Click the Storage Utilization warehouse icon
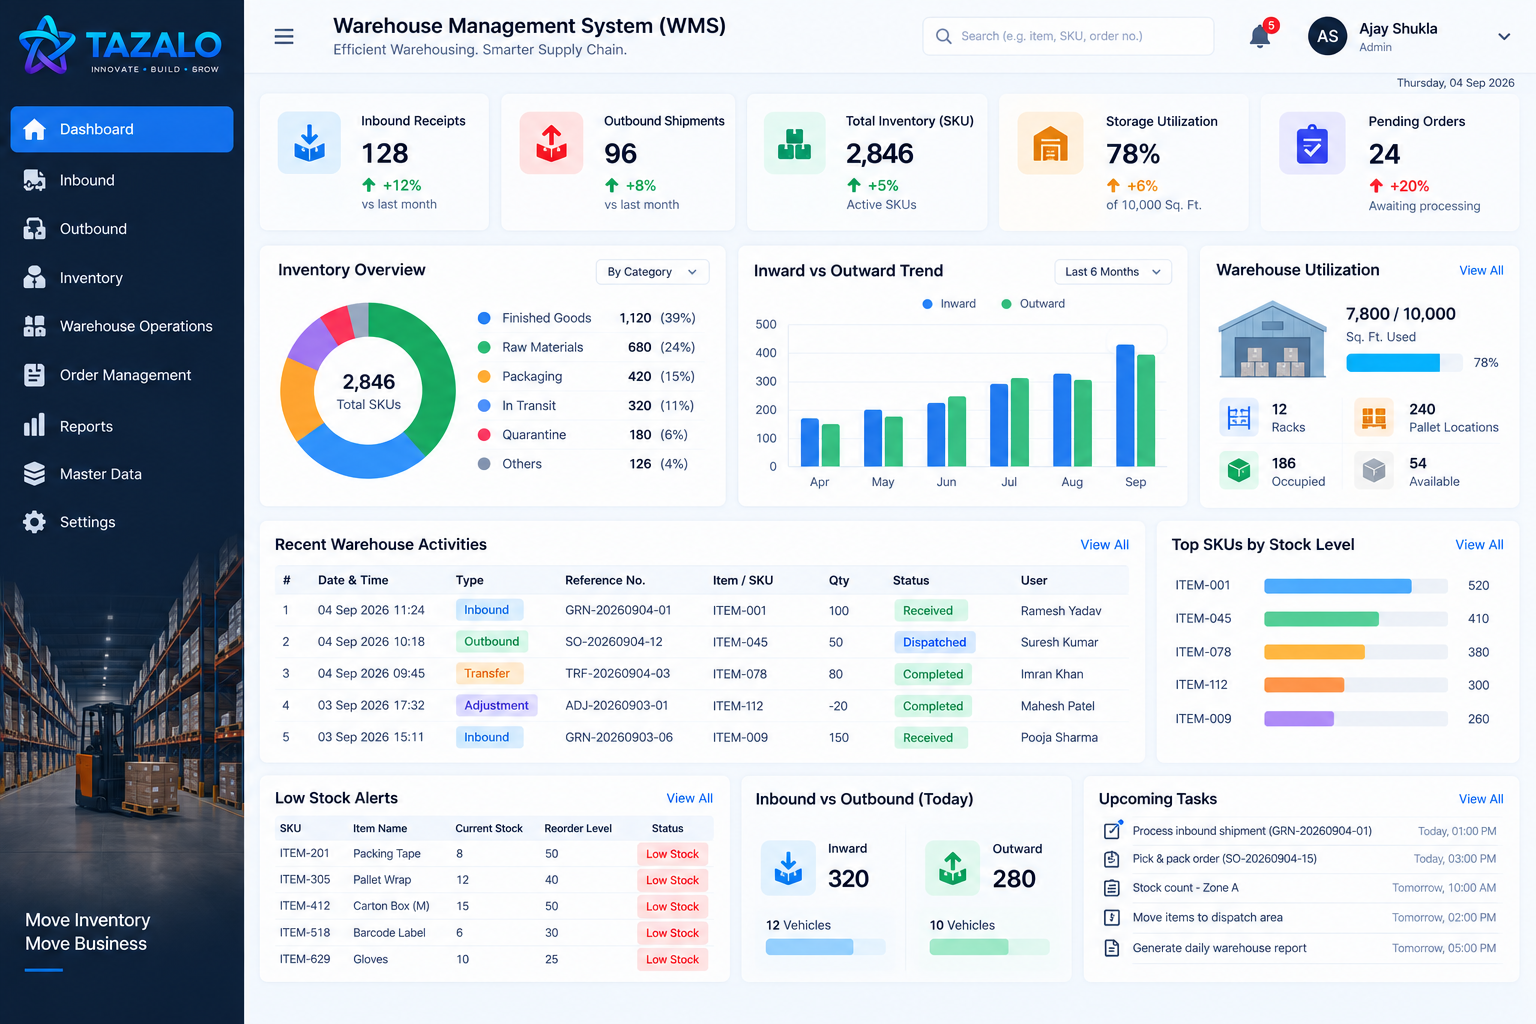 (1050, 143)
